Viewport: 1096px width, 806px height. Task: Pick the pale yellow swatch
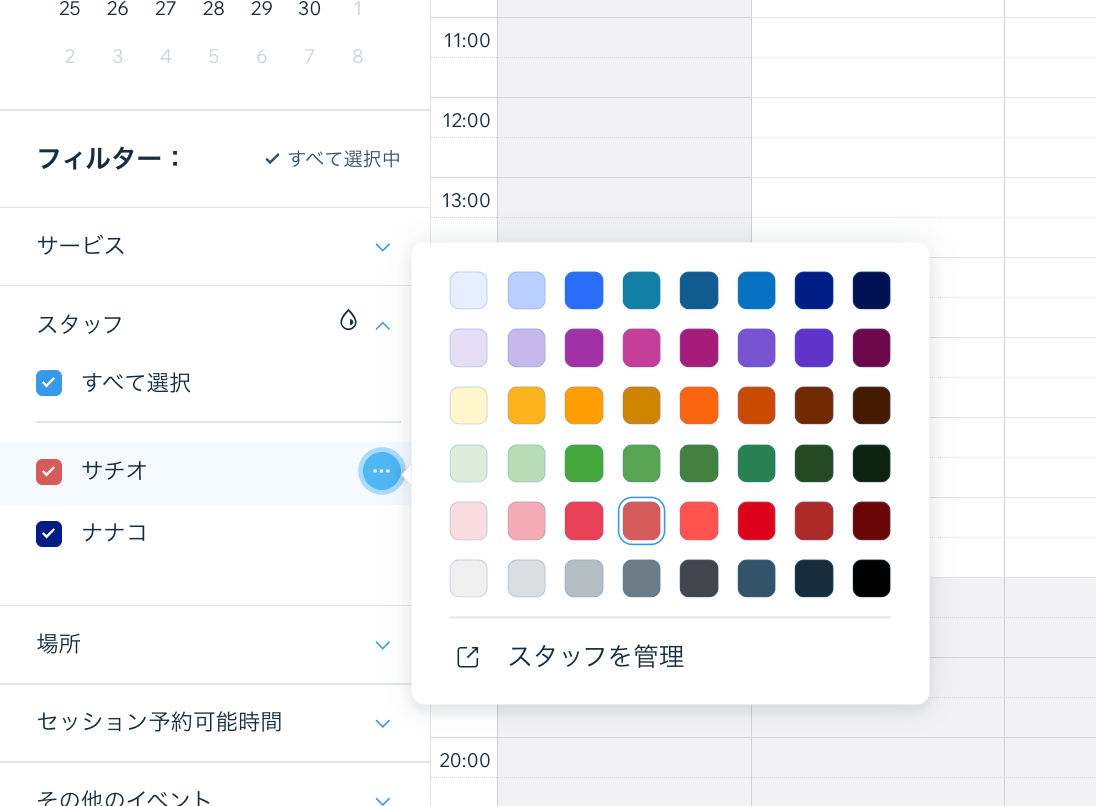468,405
